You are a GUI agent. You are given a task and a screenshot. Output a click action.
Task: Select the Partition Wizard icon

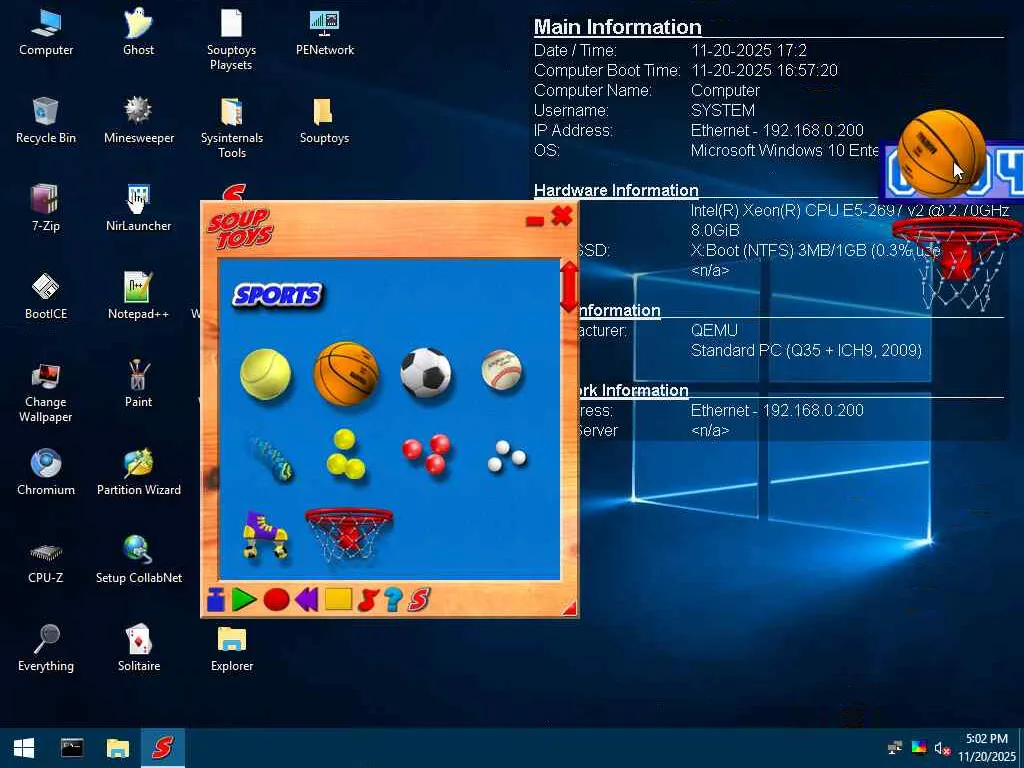tap(138, 473)
